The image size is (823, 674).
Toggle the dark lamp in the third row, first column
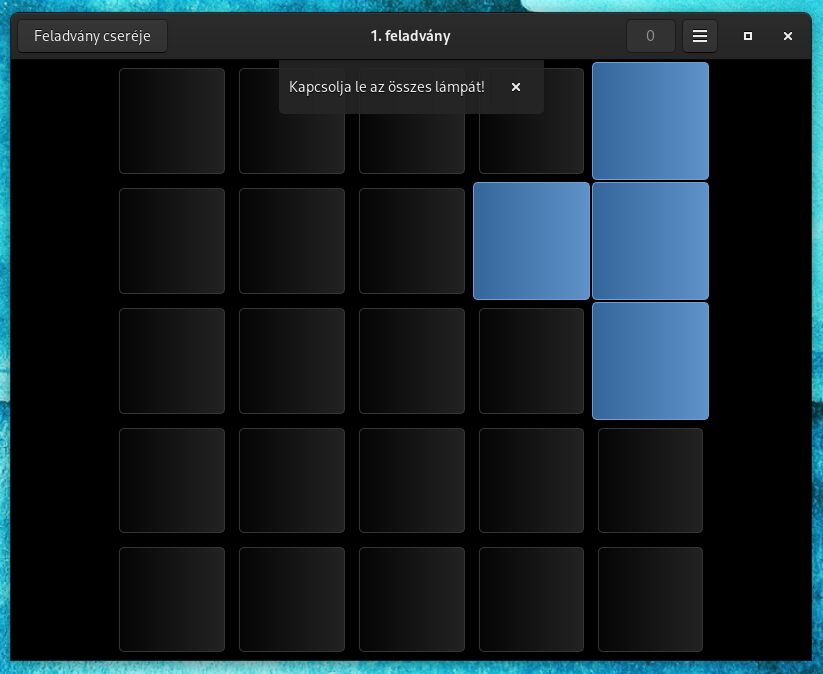172,361
